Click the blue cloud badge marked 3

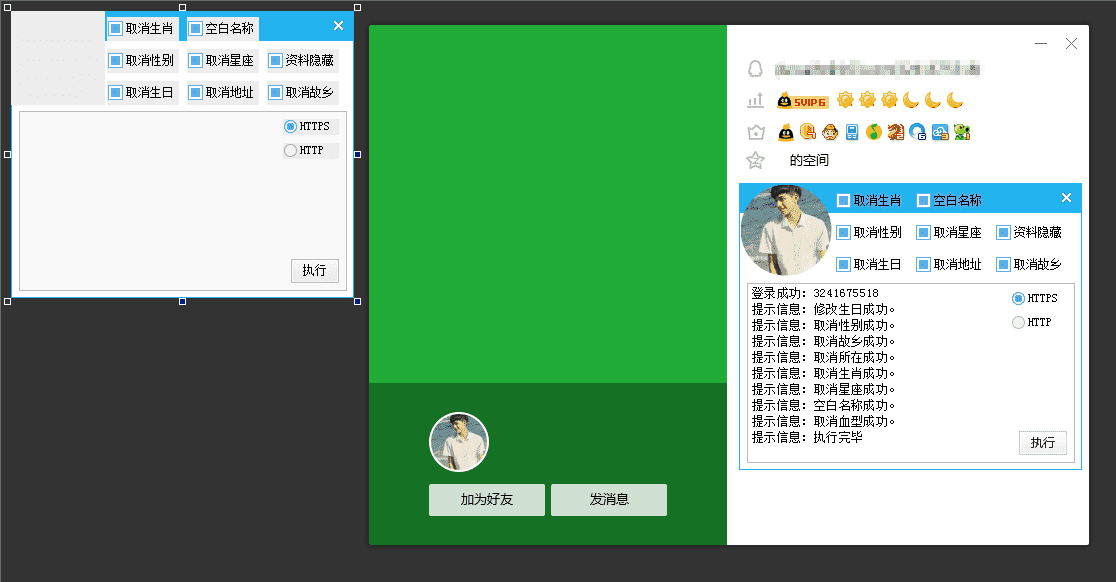(940, 132)
